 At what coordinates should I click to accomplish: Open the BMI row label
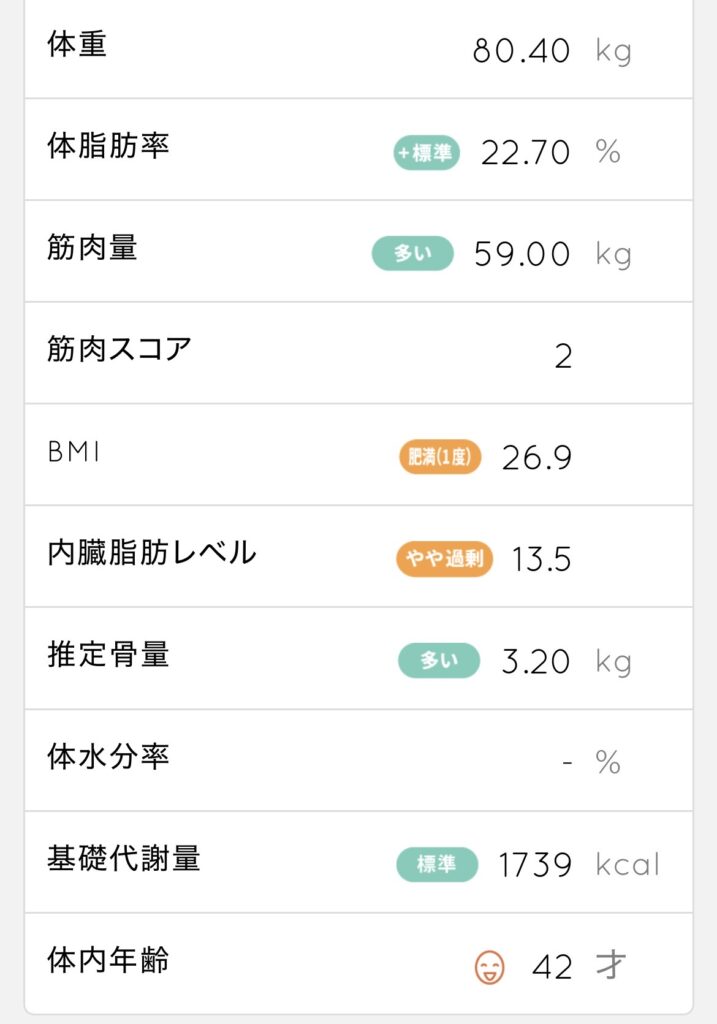tap(74, 452)
